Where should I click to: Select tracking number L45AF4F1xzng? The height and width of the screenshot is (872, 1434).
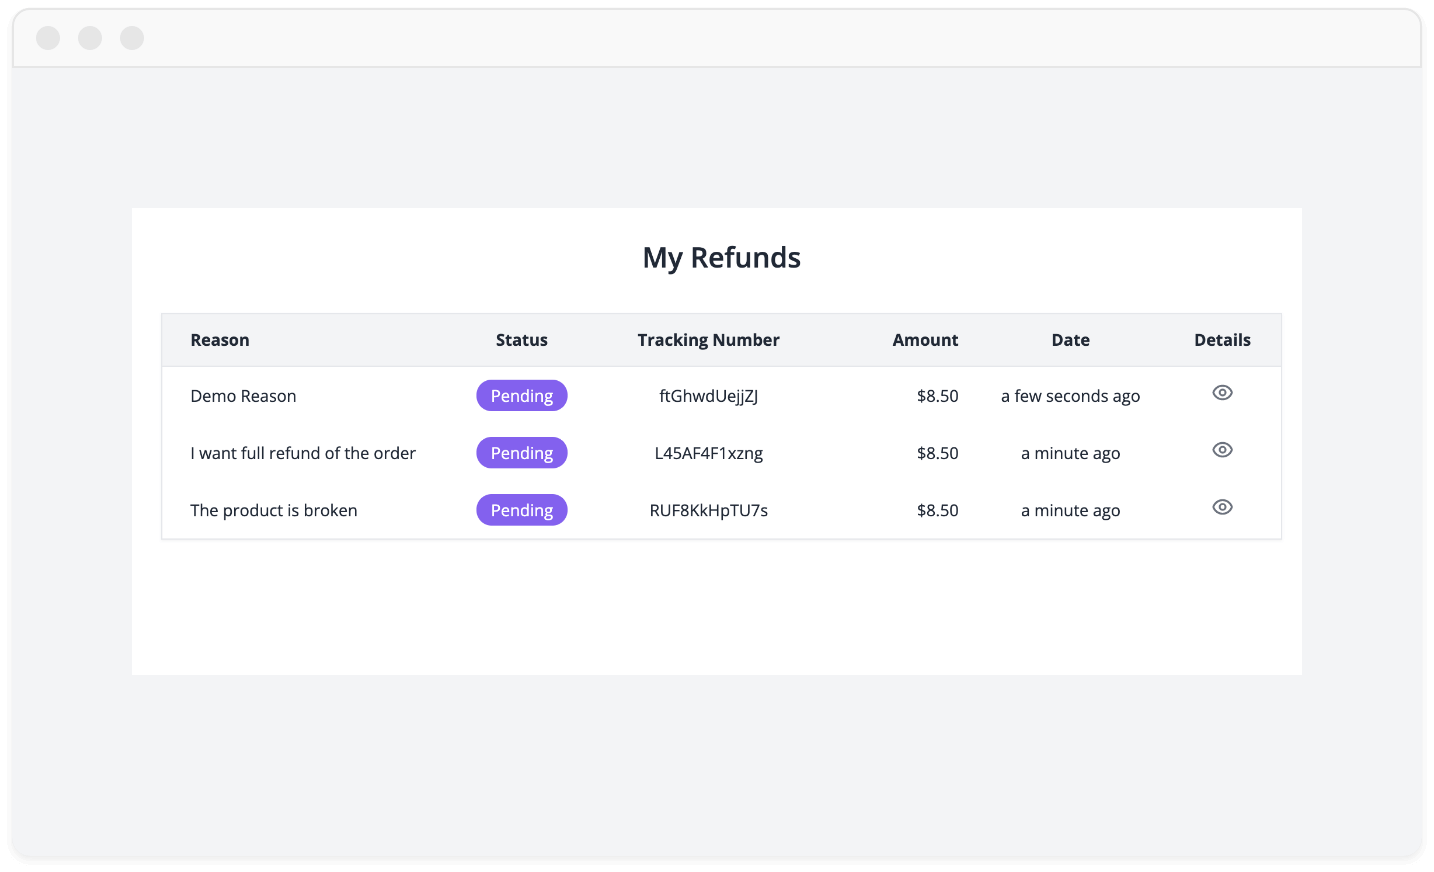[708, 453]
